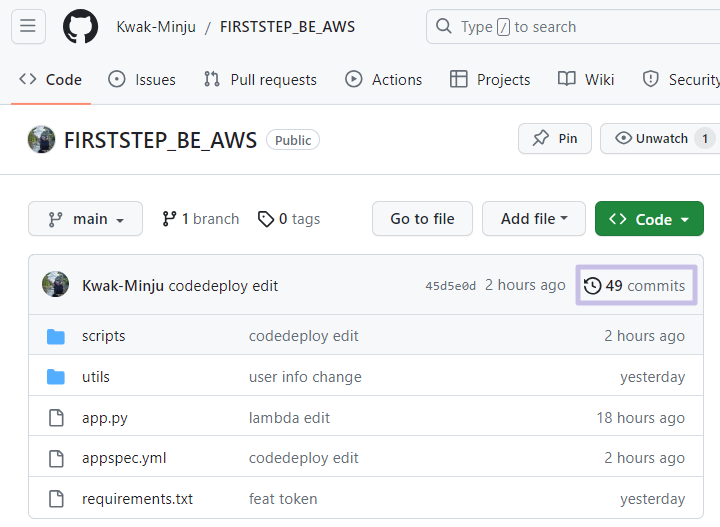The width and height of the screenshot is (720, 527).
Task: View the 0 tags link
Action: [289, 219]
